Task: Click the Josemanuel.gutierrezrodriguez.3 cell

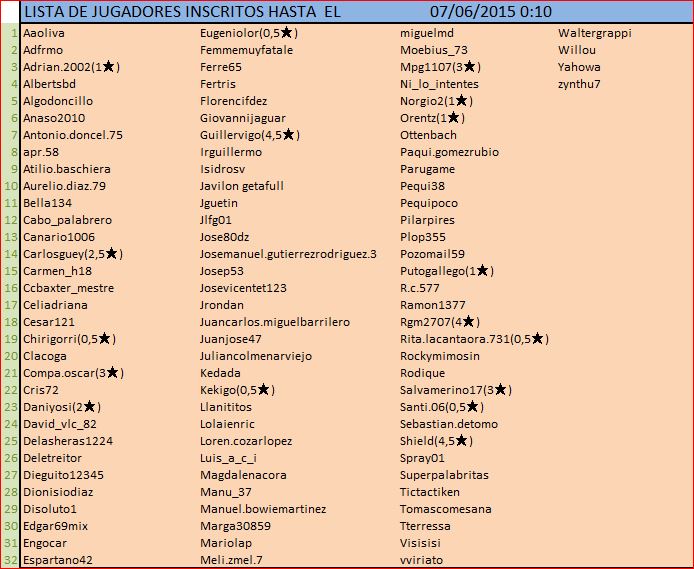Action: pos(288,254)
